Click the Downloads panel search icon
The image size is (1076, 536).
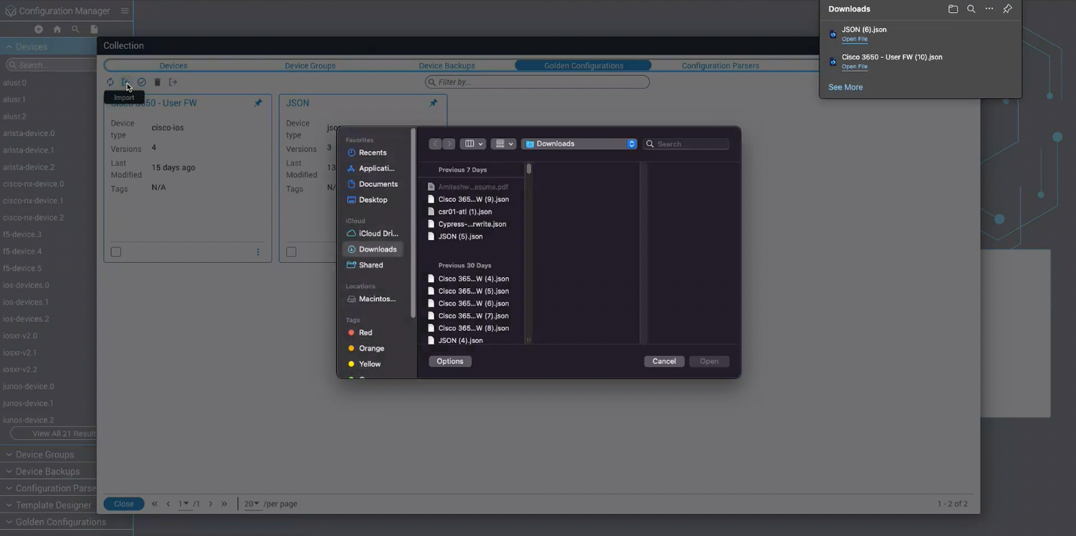pos(971,9)
